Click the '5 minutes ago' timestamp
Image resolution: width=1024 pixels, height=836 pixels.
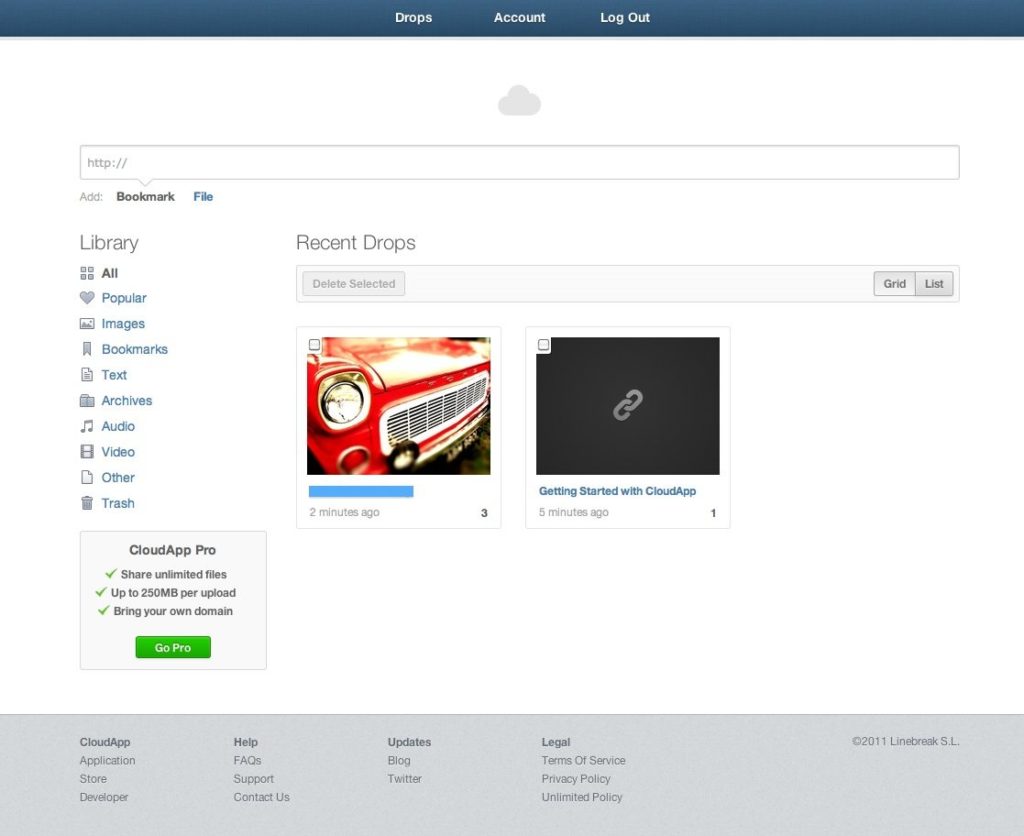pos(573,512)
